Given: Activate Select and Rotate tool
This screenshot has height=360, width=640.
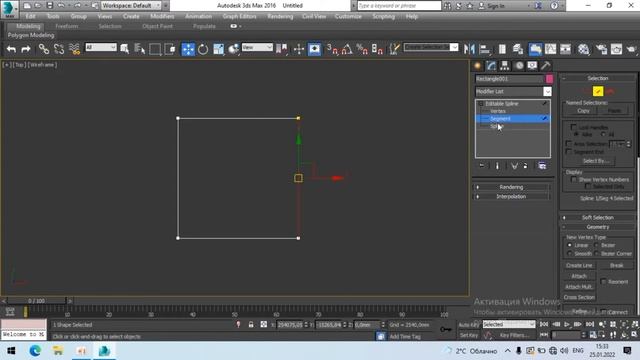Looking at the screenshot, I should click(203, 49).
